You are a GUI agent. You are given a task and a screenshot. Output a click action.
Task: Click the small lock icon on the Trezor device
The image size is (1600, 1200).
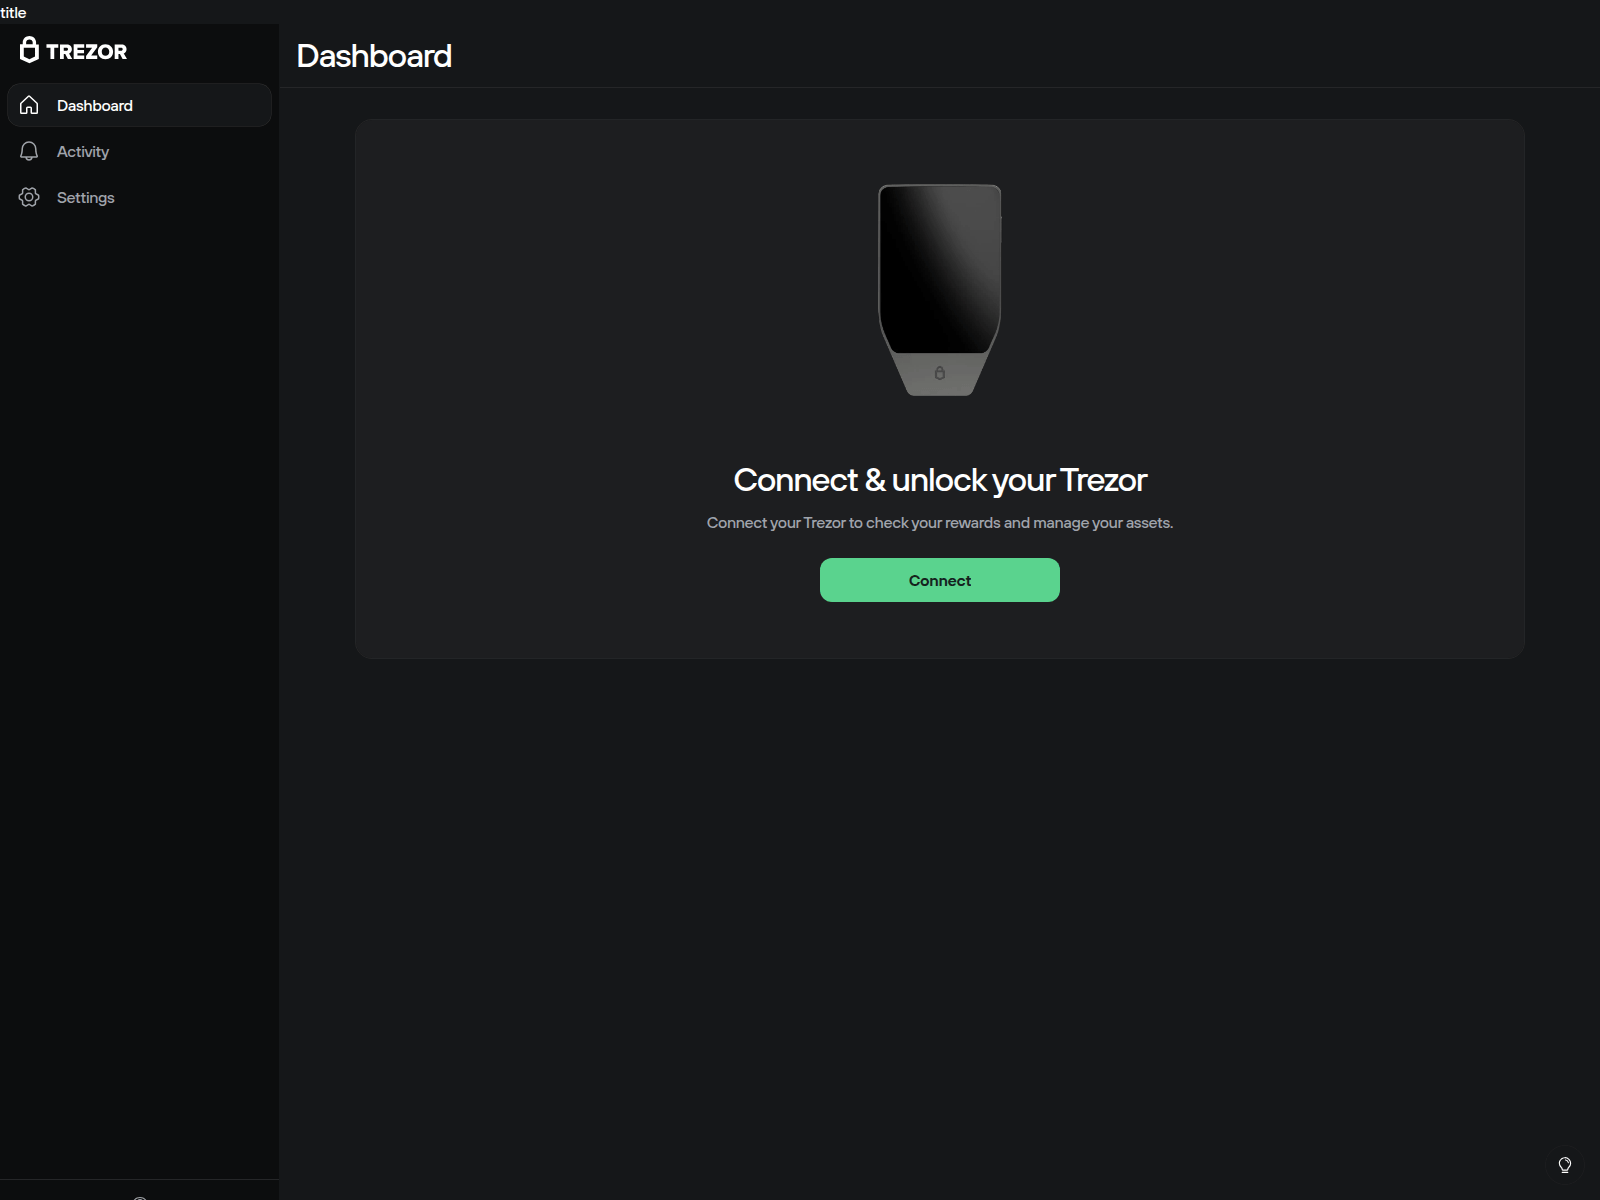click(x=939, y=373)
